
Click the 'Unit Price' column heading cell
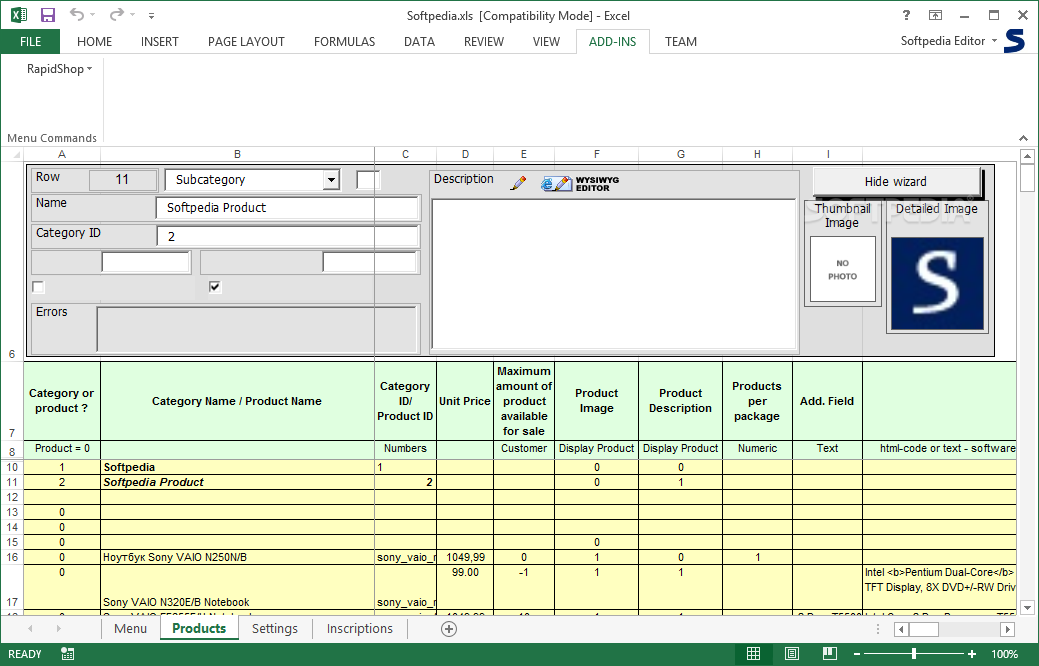coord(465,401)
